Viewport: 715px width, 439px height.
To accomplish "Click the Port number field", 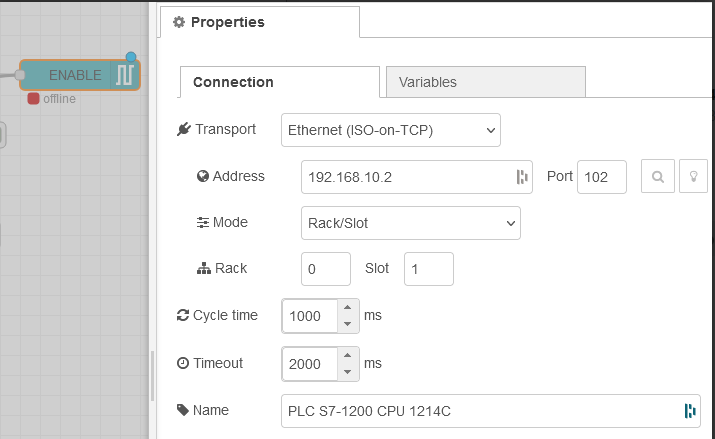I will [601, 177].
